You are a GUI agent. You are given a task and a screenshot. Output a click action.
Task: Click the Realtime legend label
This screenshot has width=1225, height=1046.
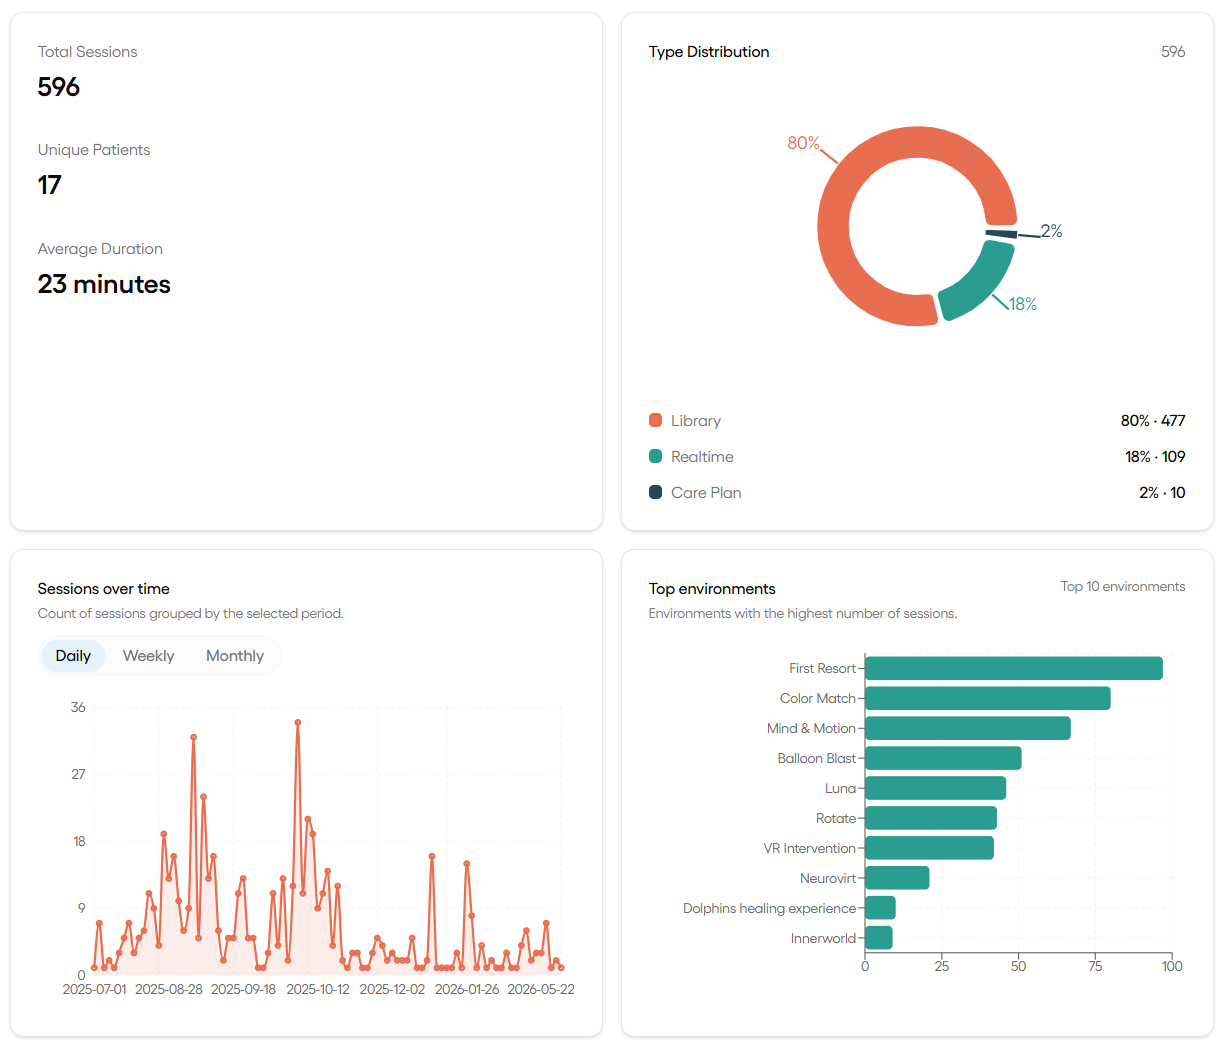coord(702,457)
